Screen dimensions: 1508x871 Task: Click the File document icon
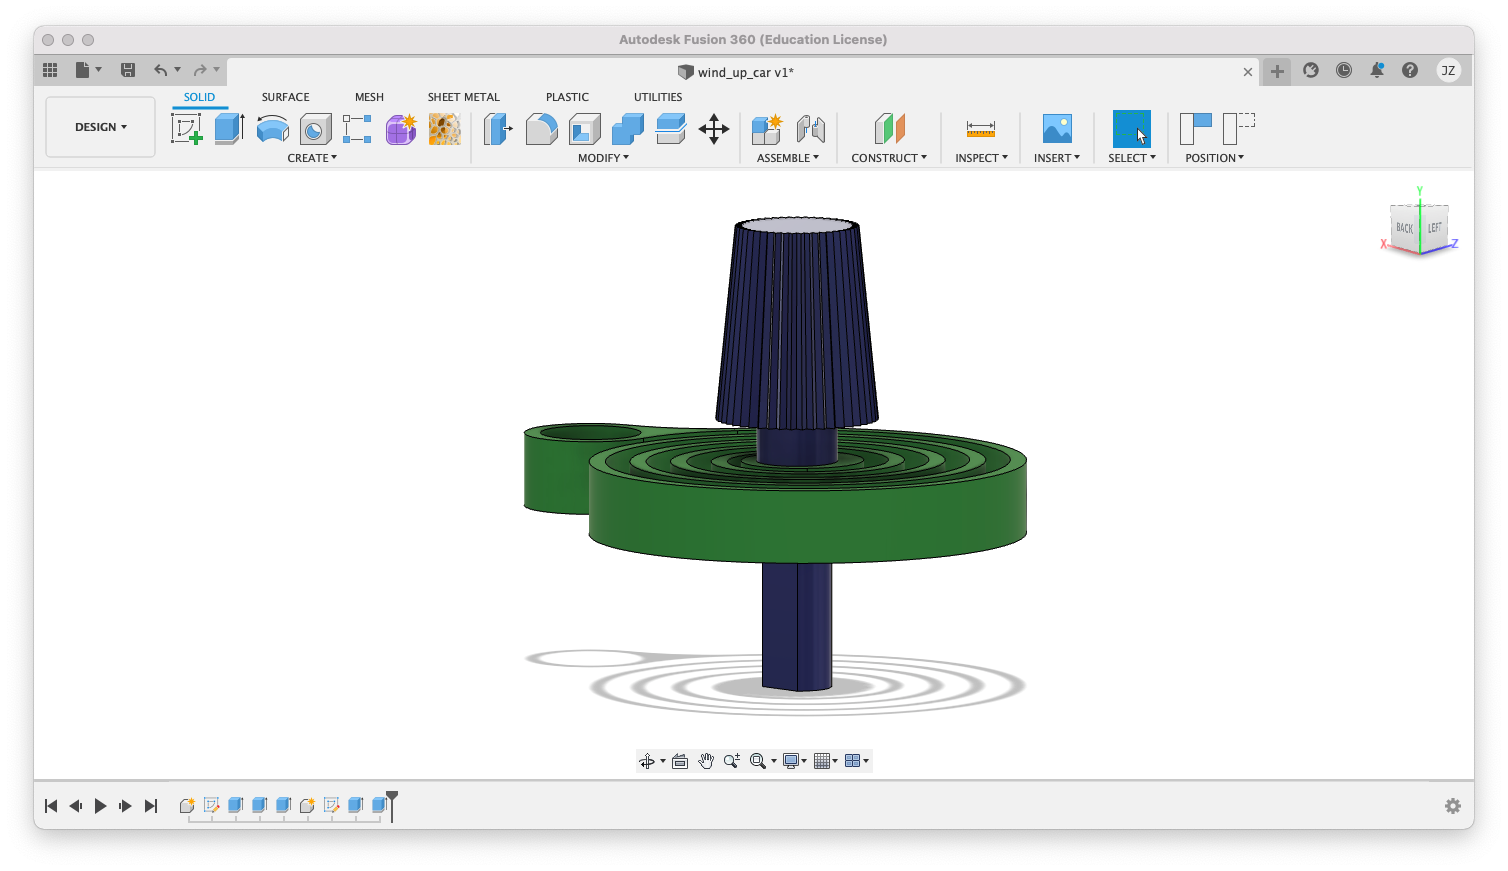(x=83, y=70)
